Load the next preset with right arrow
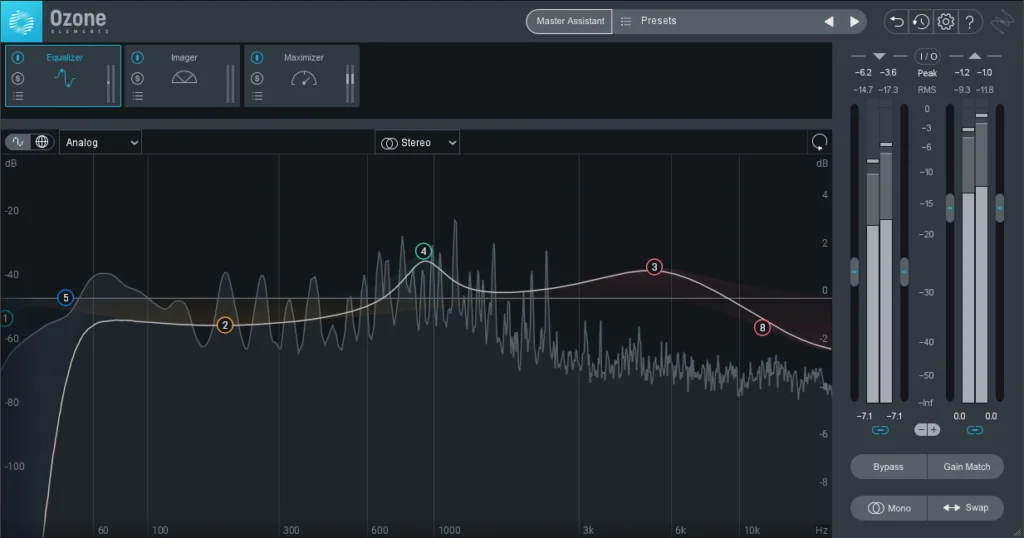 (x=854, y=22)
